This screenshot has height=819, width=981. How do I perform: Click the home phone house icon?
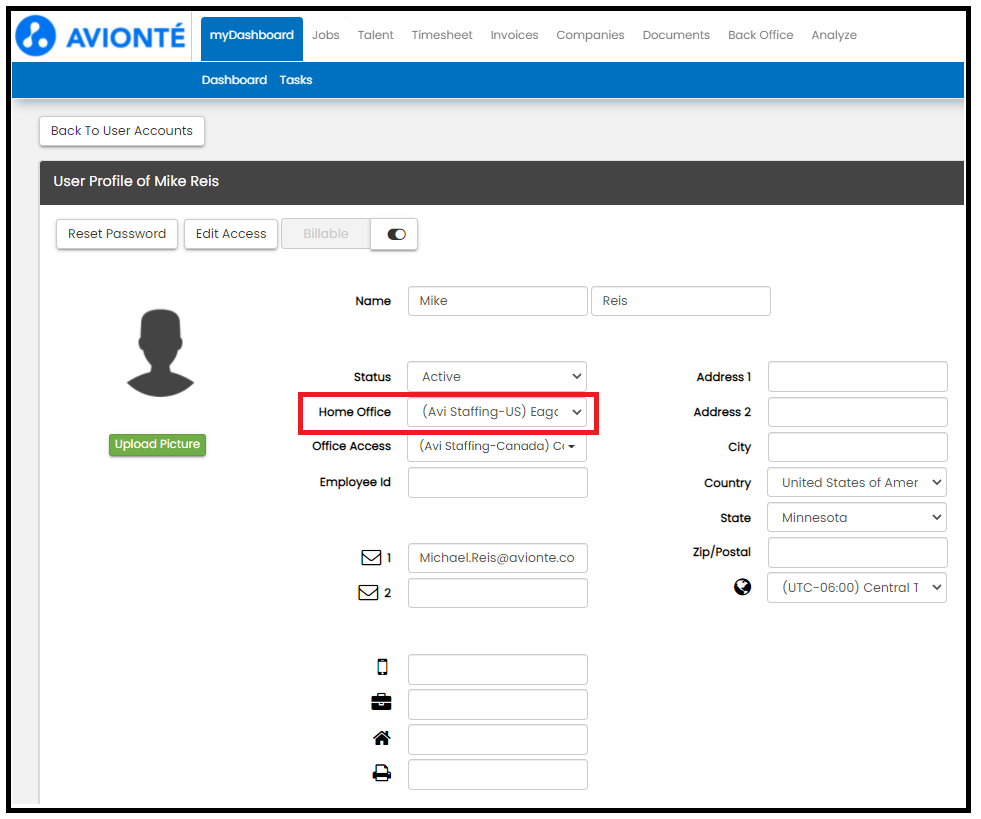[382, 738]
